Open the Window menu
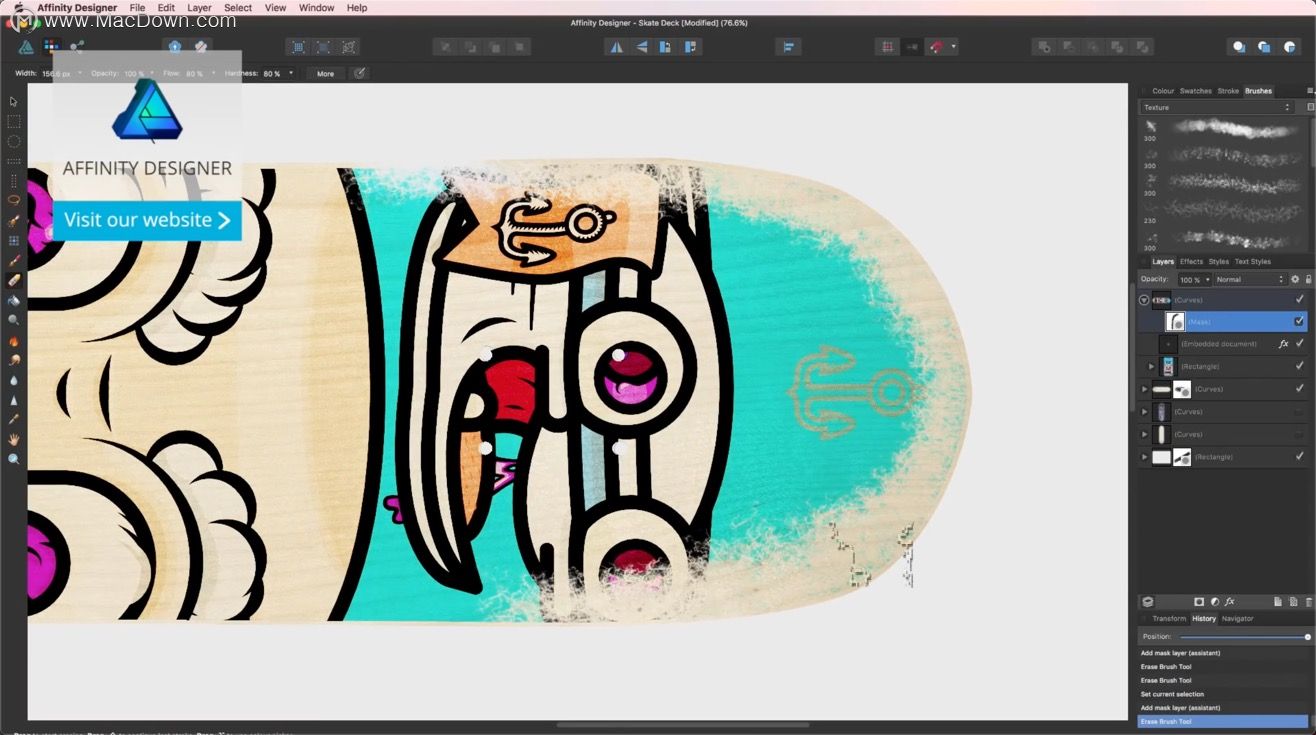 point(317,7)
